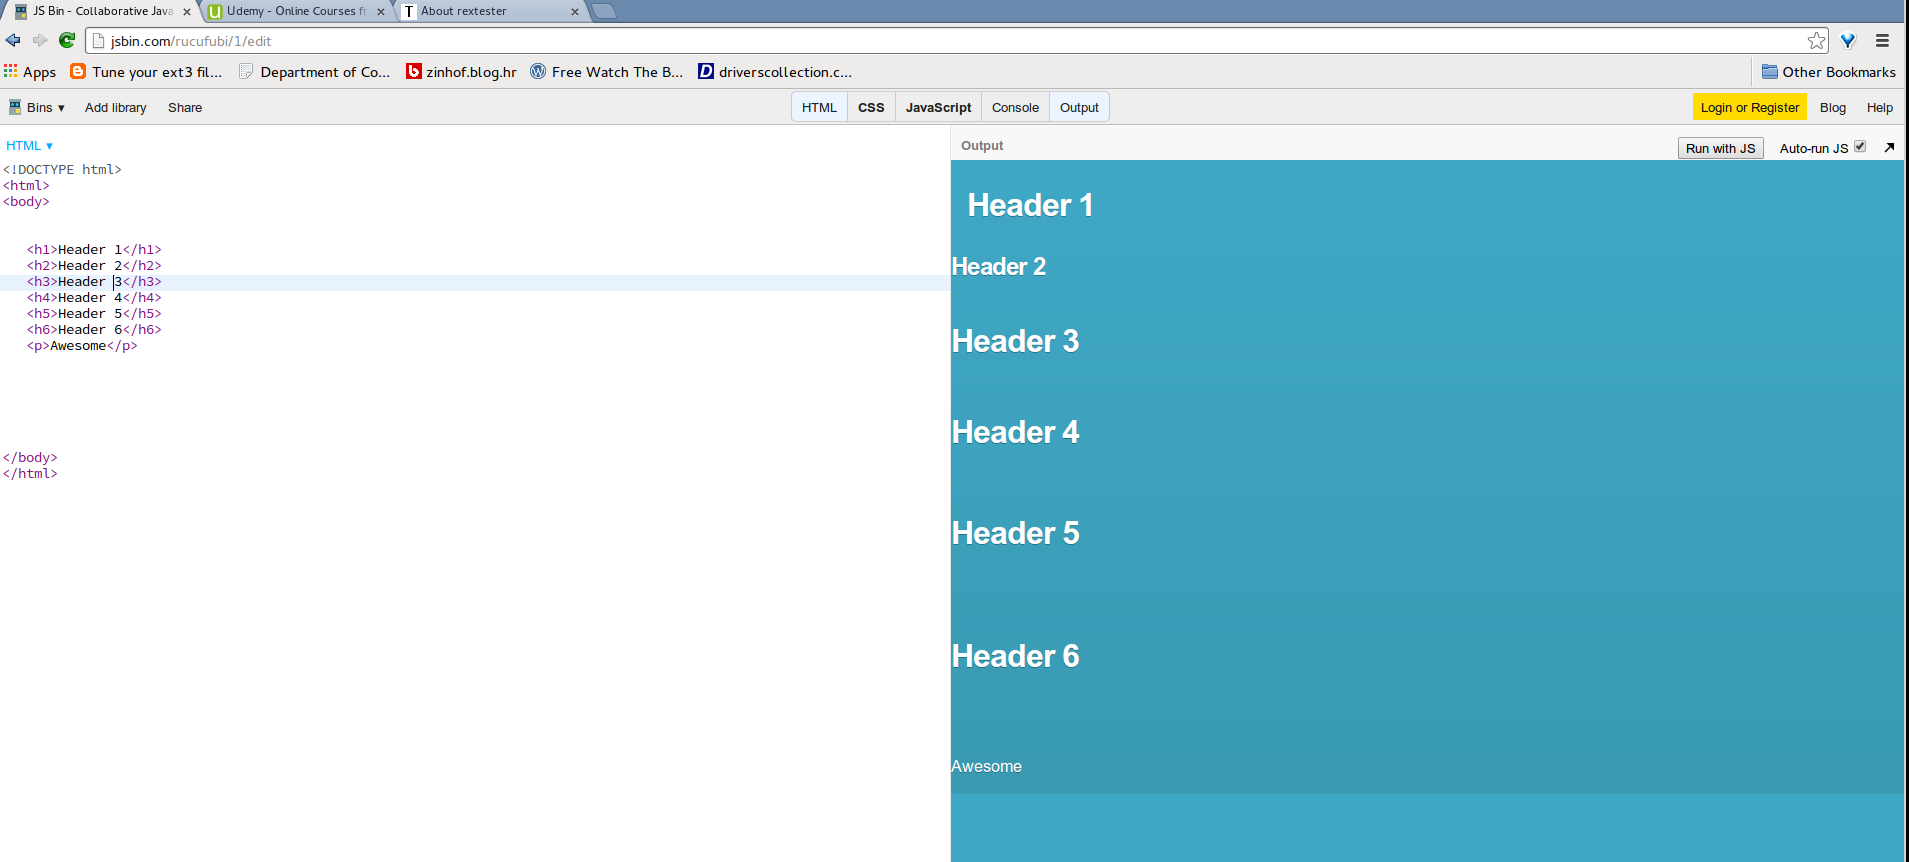Toggle the CSS panel

pos(871,107)
